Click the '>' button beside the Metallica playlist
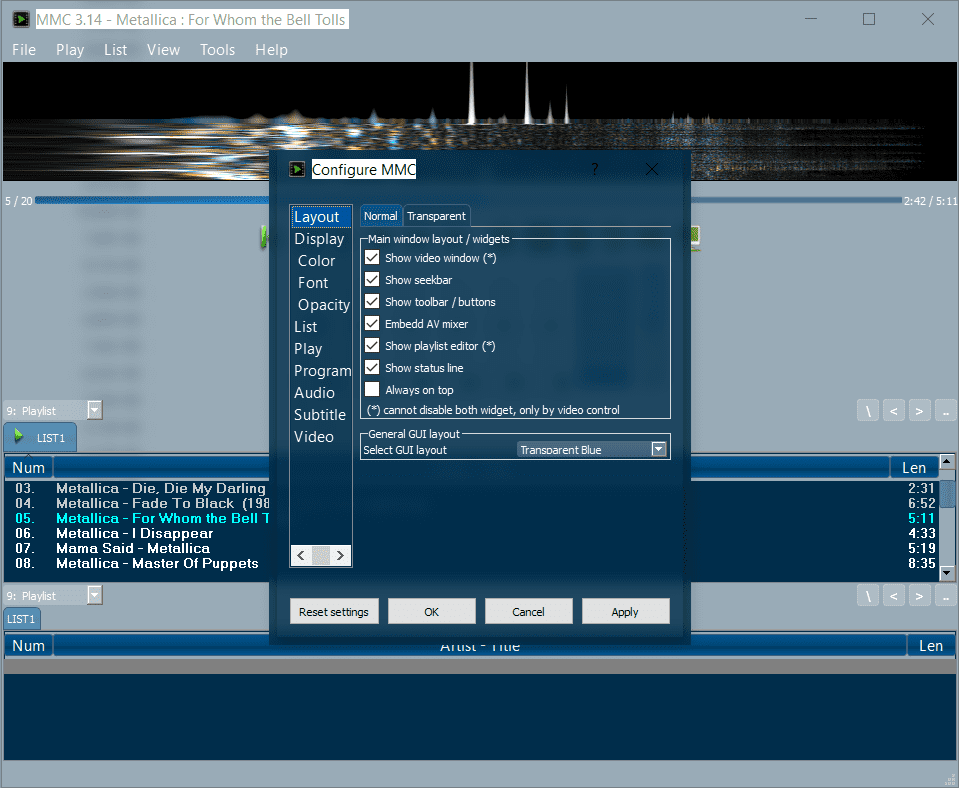Viewport: 959px width, 788px height. (x=919, y=411)
